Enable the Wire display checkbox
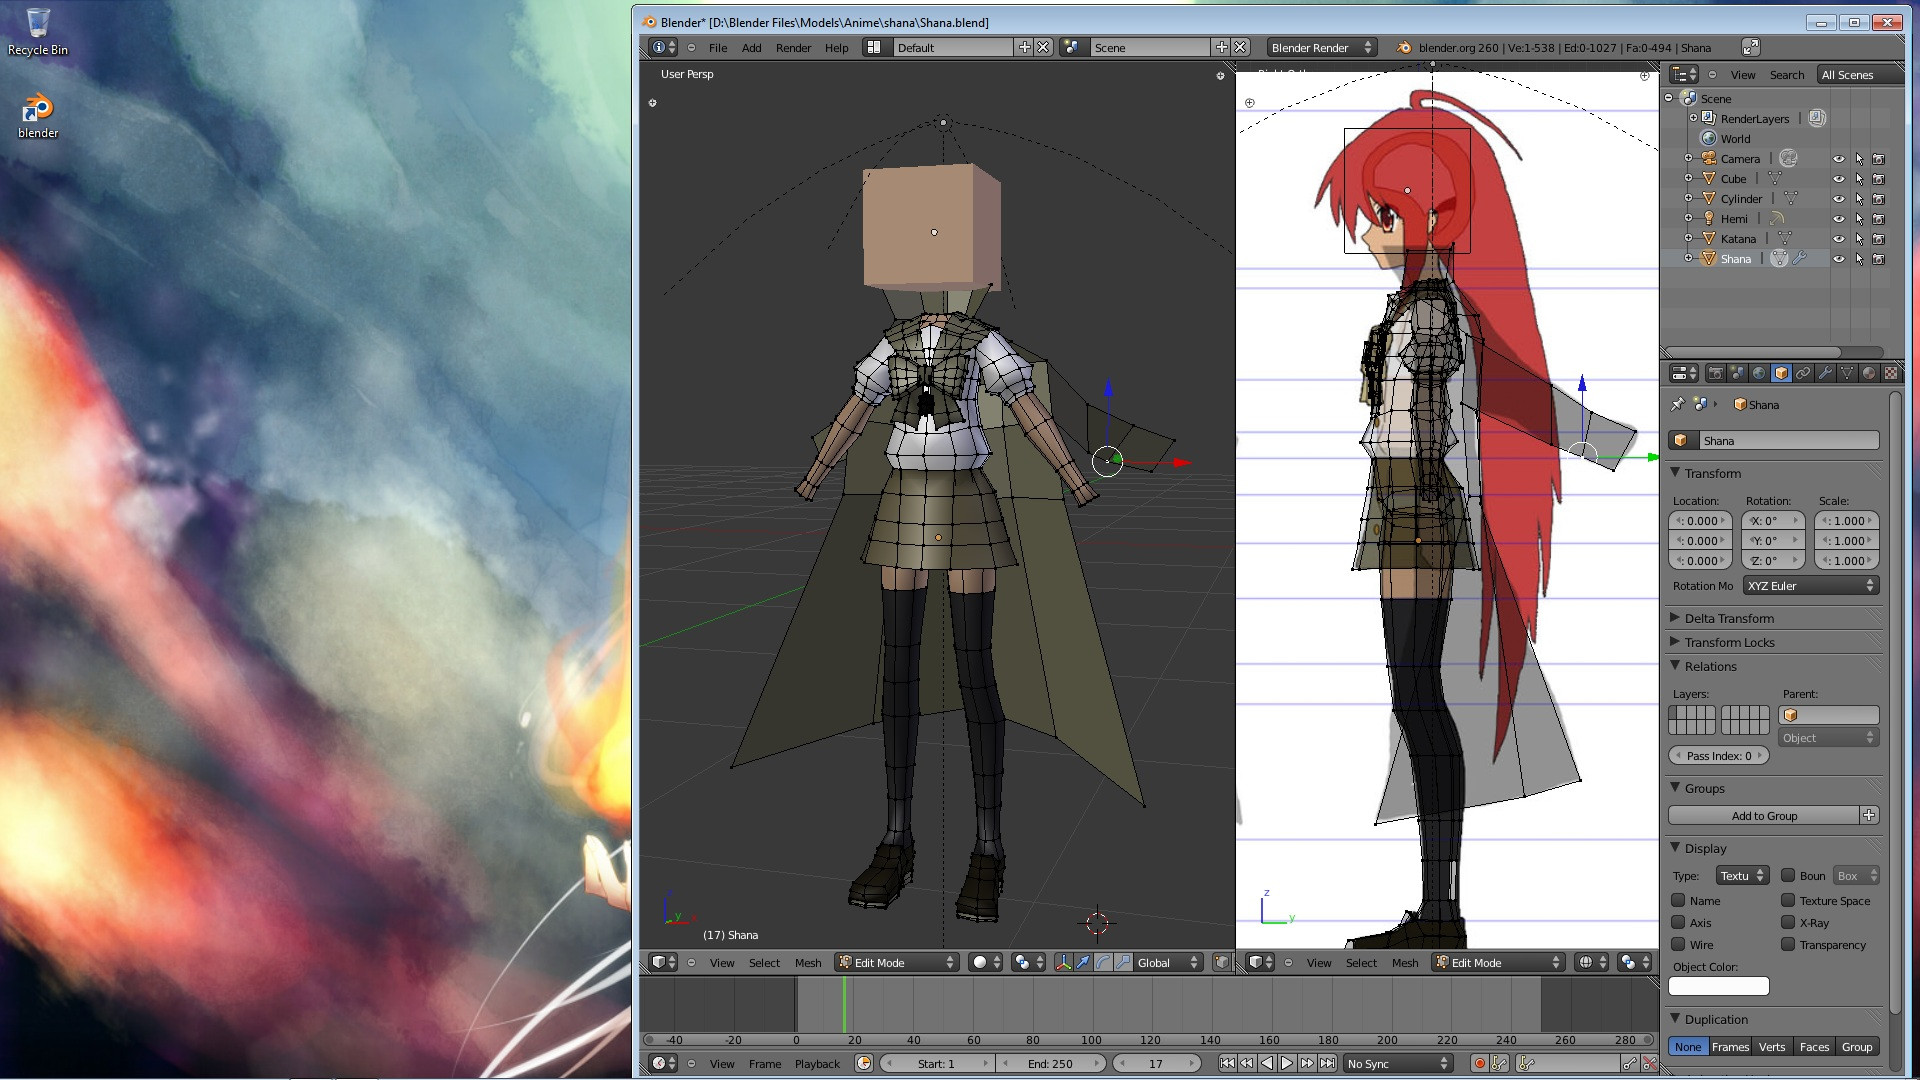Screen dimensions: 1920x1080 point(1678,944)
